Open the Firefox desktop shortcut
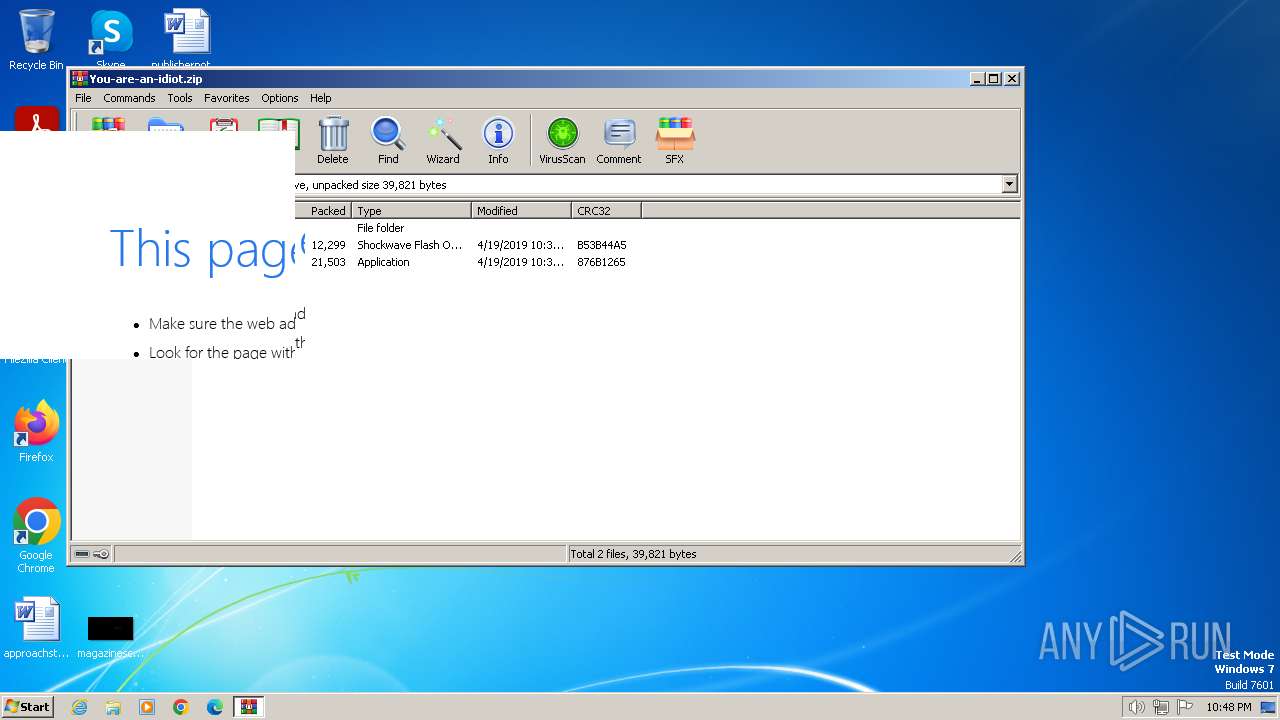 (36, 432)
